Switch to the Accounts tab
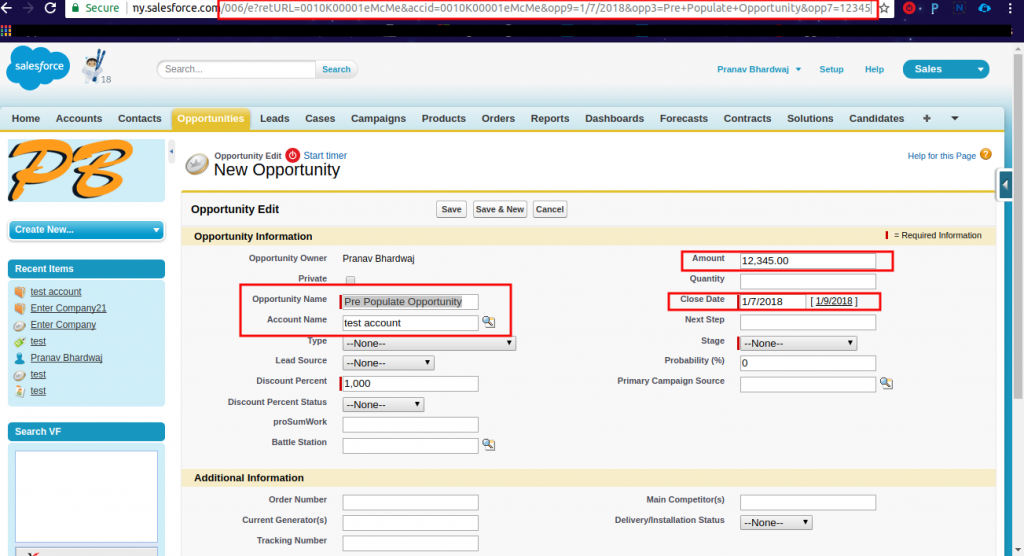This screenshot has height=556, width=1024. [x=79, y=118]
